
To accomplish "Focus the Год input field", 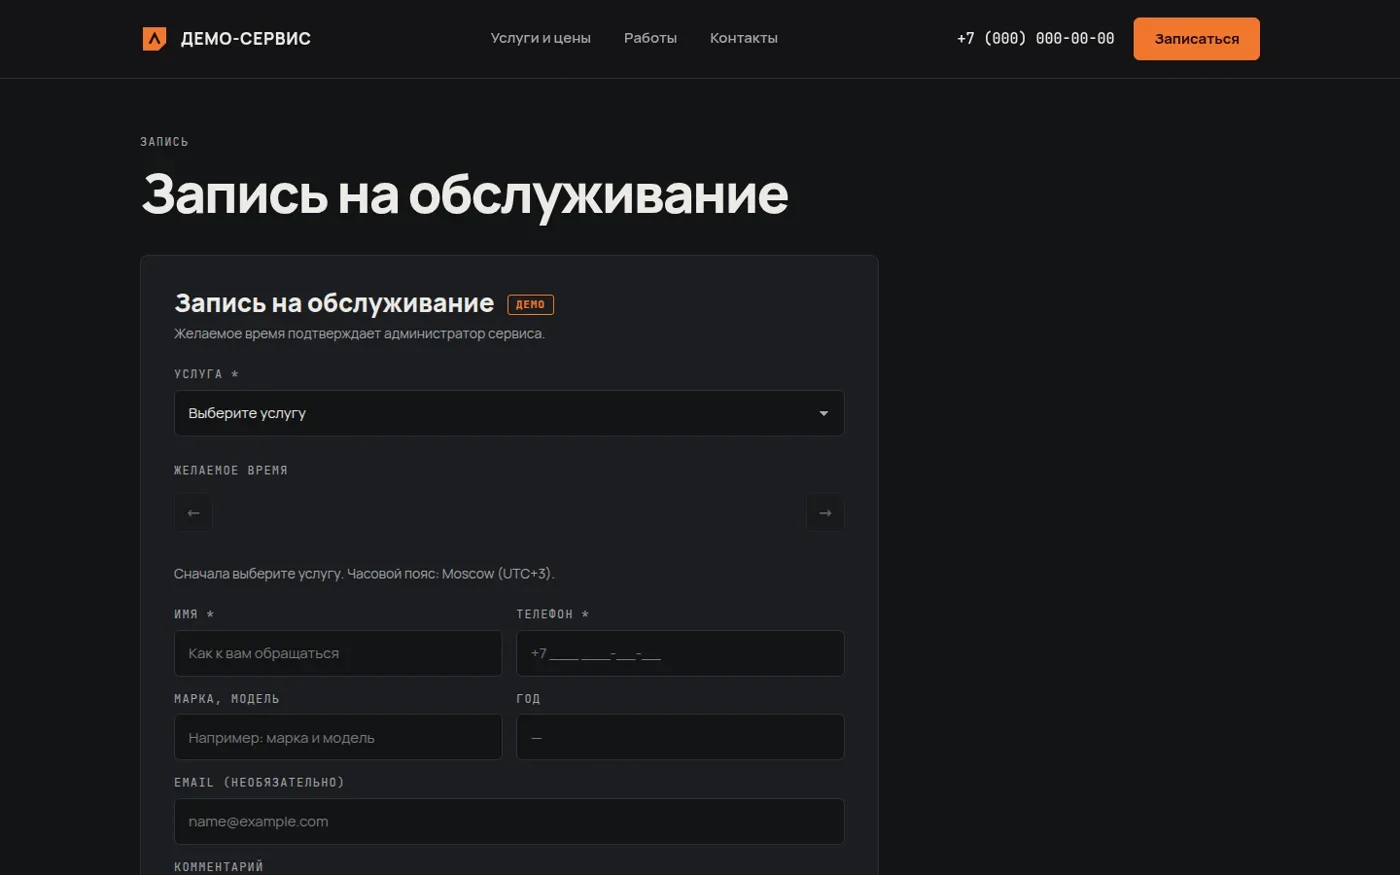I will click(x=680, y=737).
